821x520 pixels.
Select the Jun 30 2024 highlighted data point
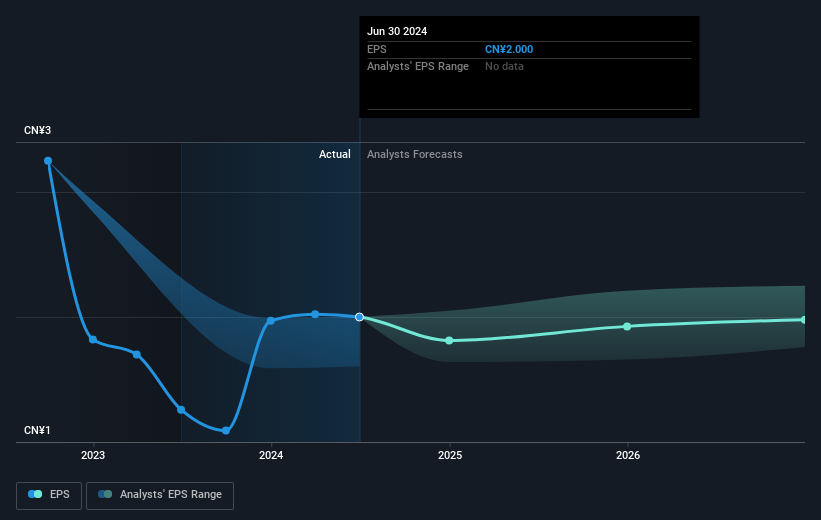pos(359,317)
